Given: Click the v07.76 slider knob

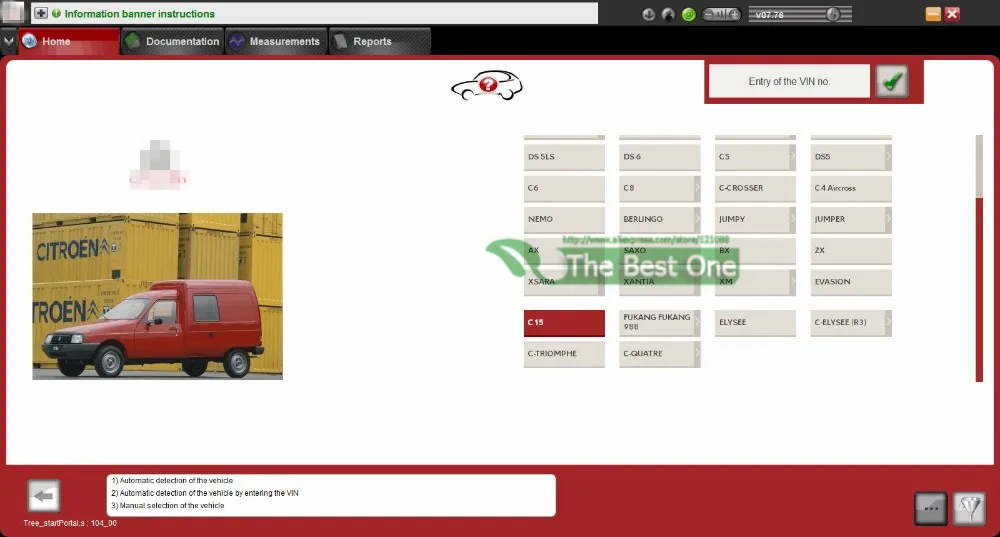Looking at the screenshot, I should 832,14.
